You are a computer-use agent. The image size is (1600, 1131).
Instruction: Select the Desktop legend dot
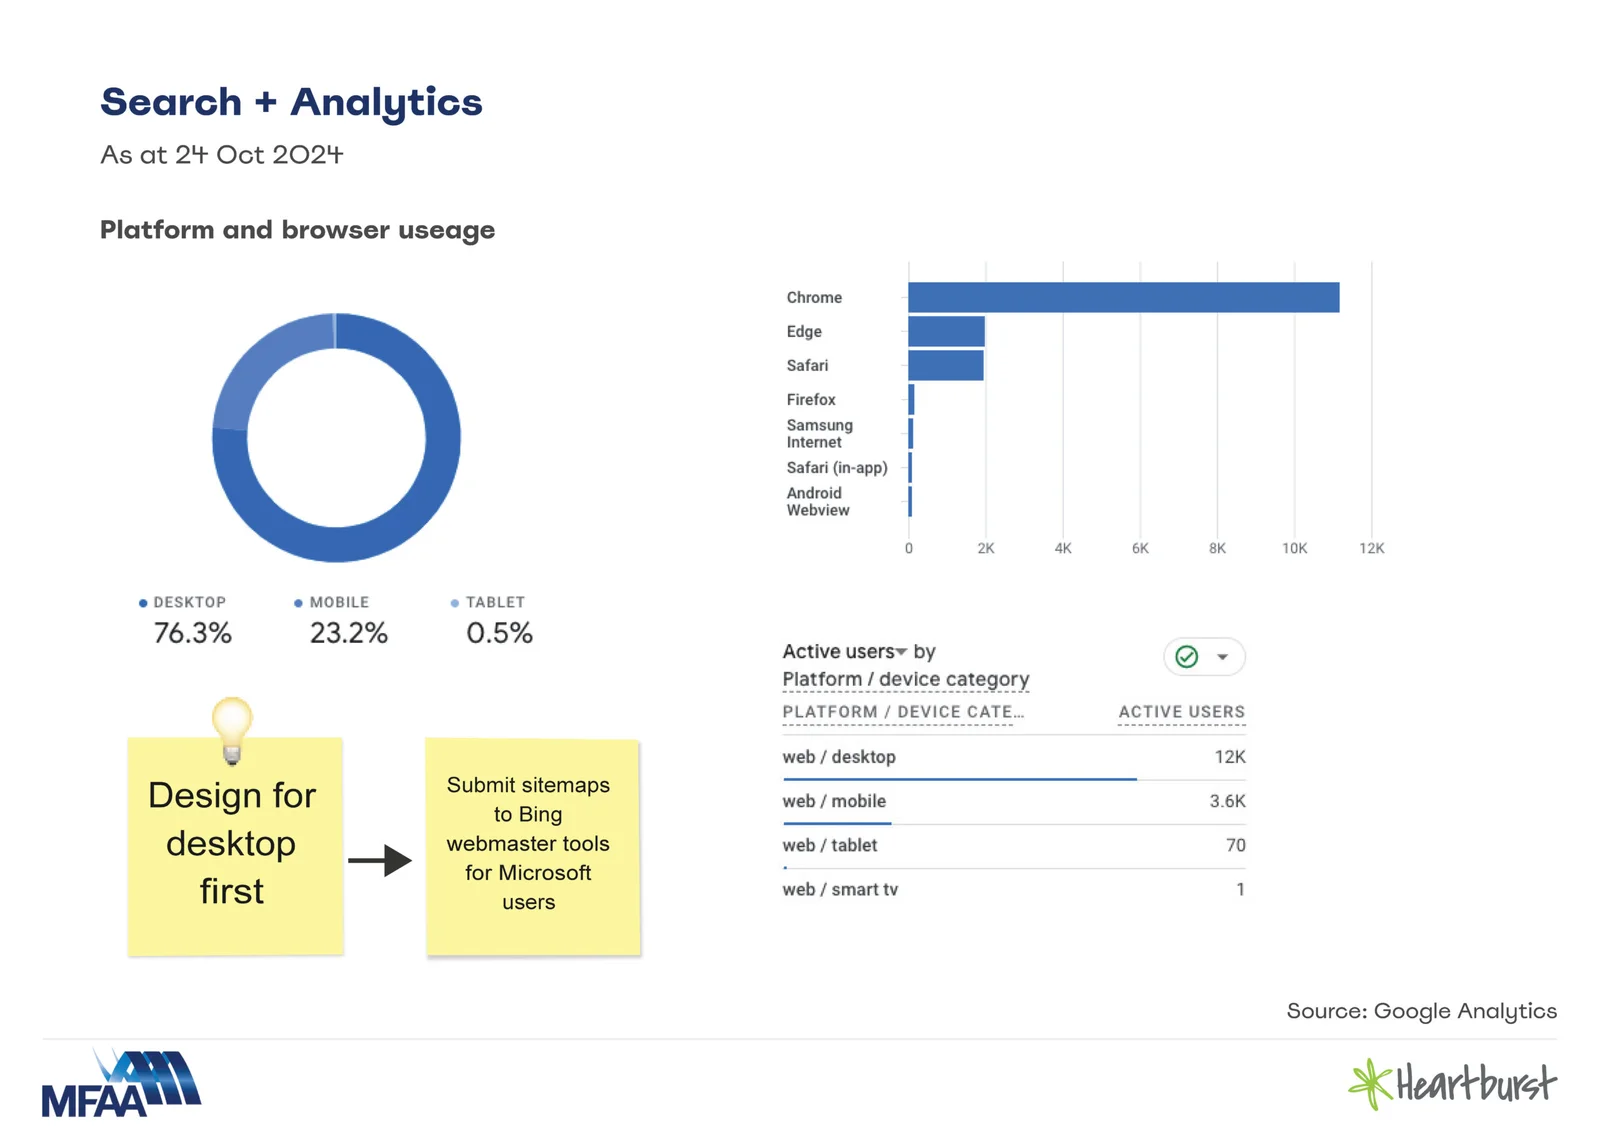[143, 603]
